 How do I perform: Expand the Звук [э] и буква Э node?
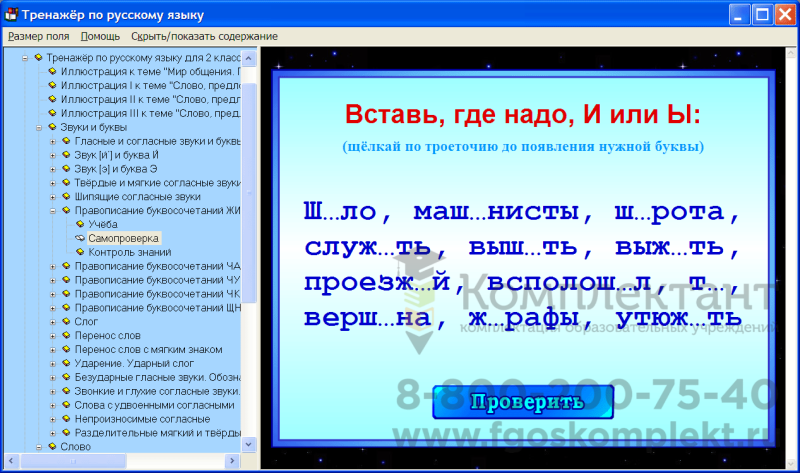point(53,169)
